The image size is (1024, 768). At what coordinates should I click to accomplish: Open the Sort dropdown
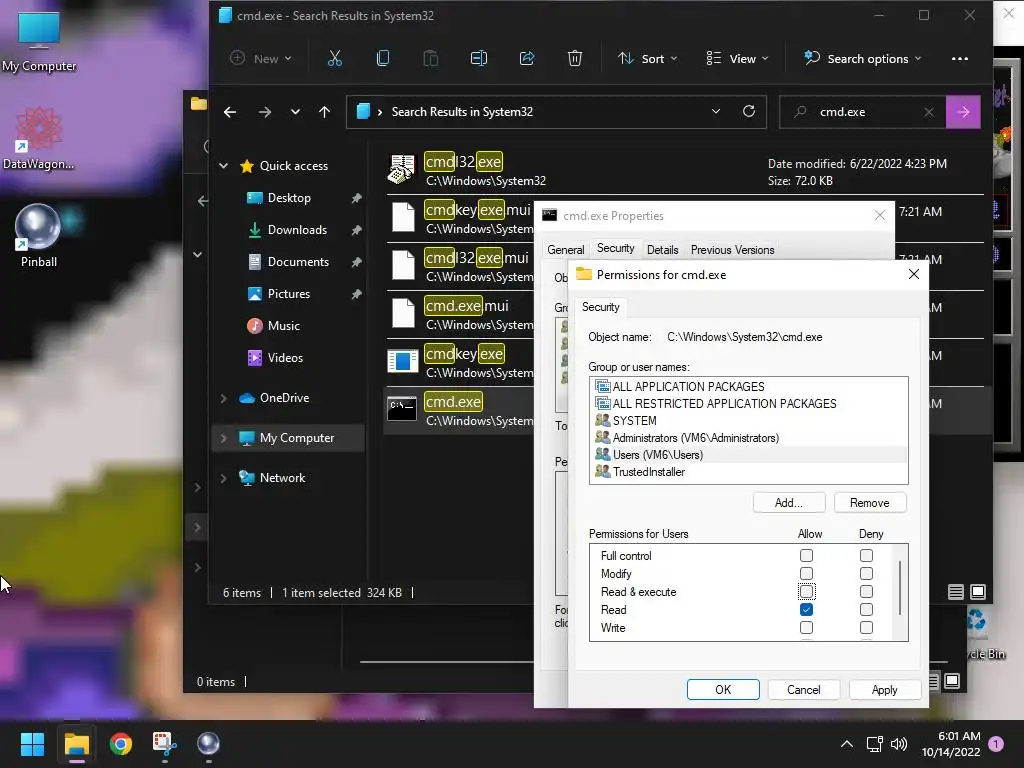tap(648, 59)
